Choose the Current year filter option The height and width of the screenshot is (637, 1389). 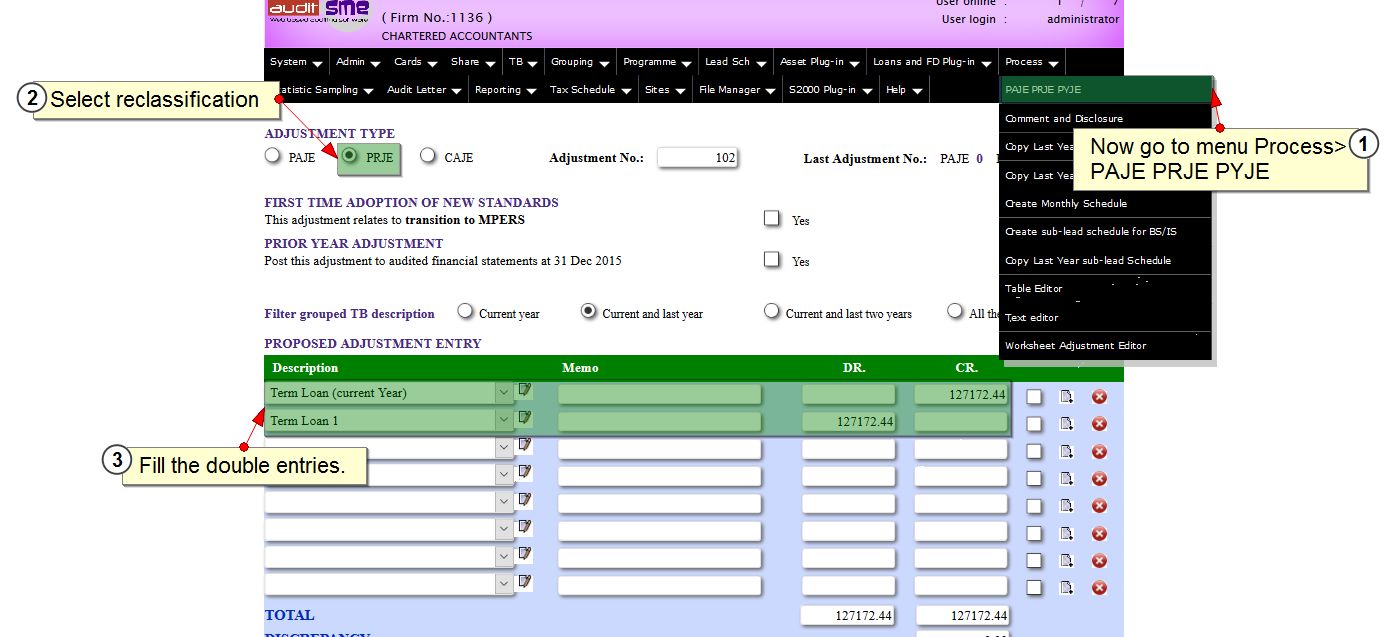(x=465, y=312)
